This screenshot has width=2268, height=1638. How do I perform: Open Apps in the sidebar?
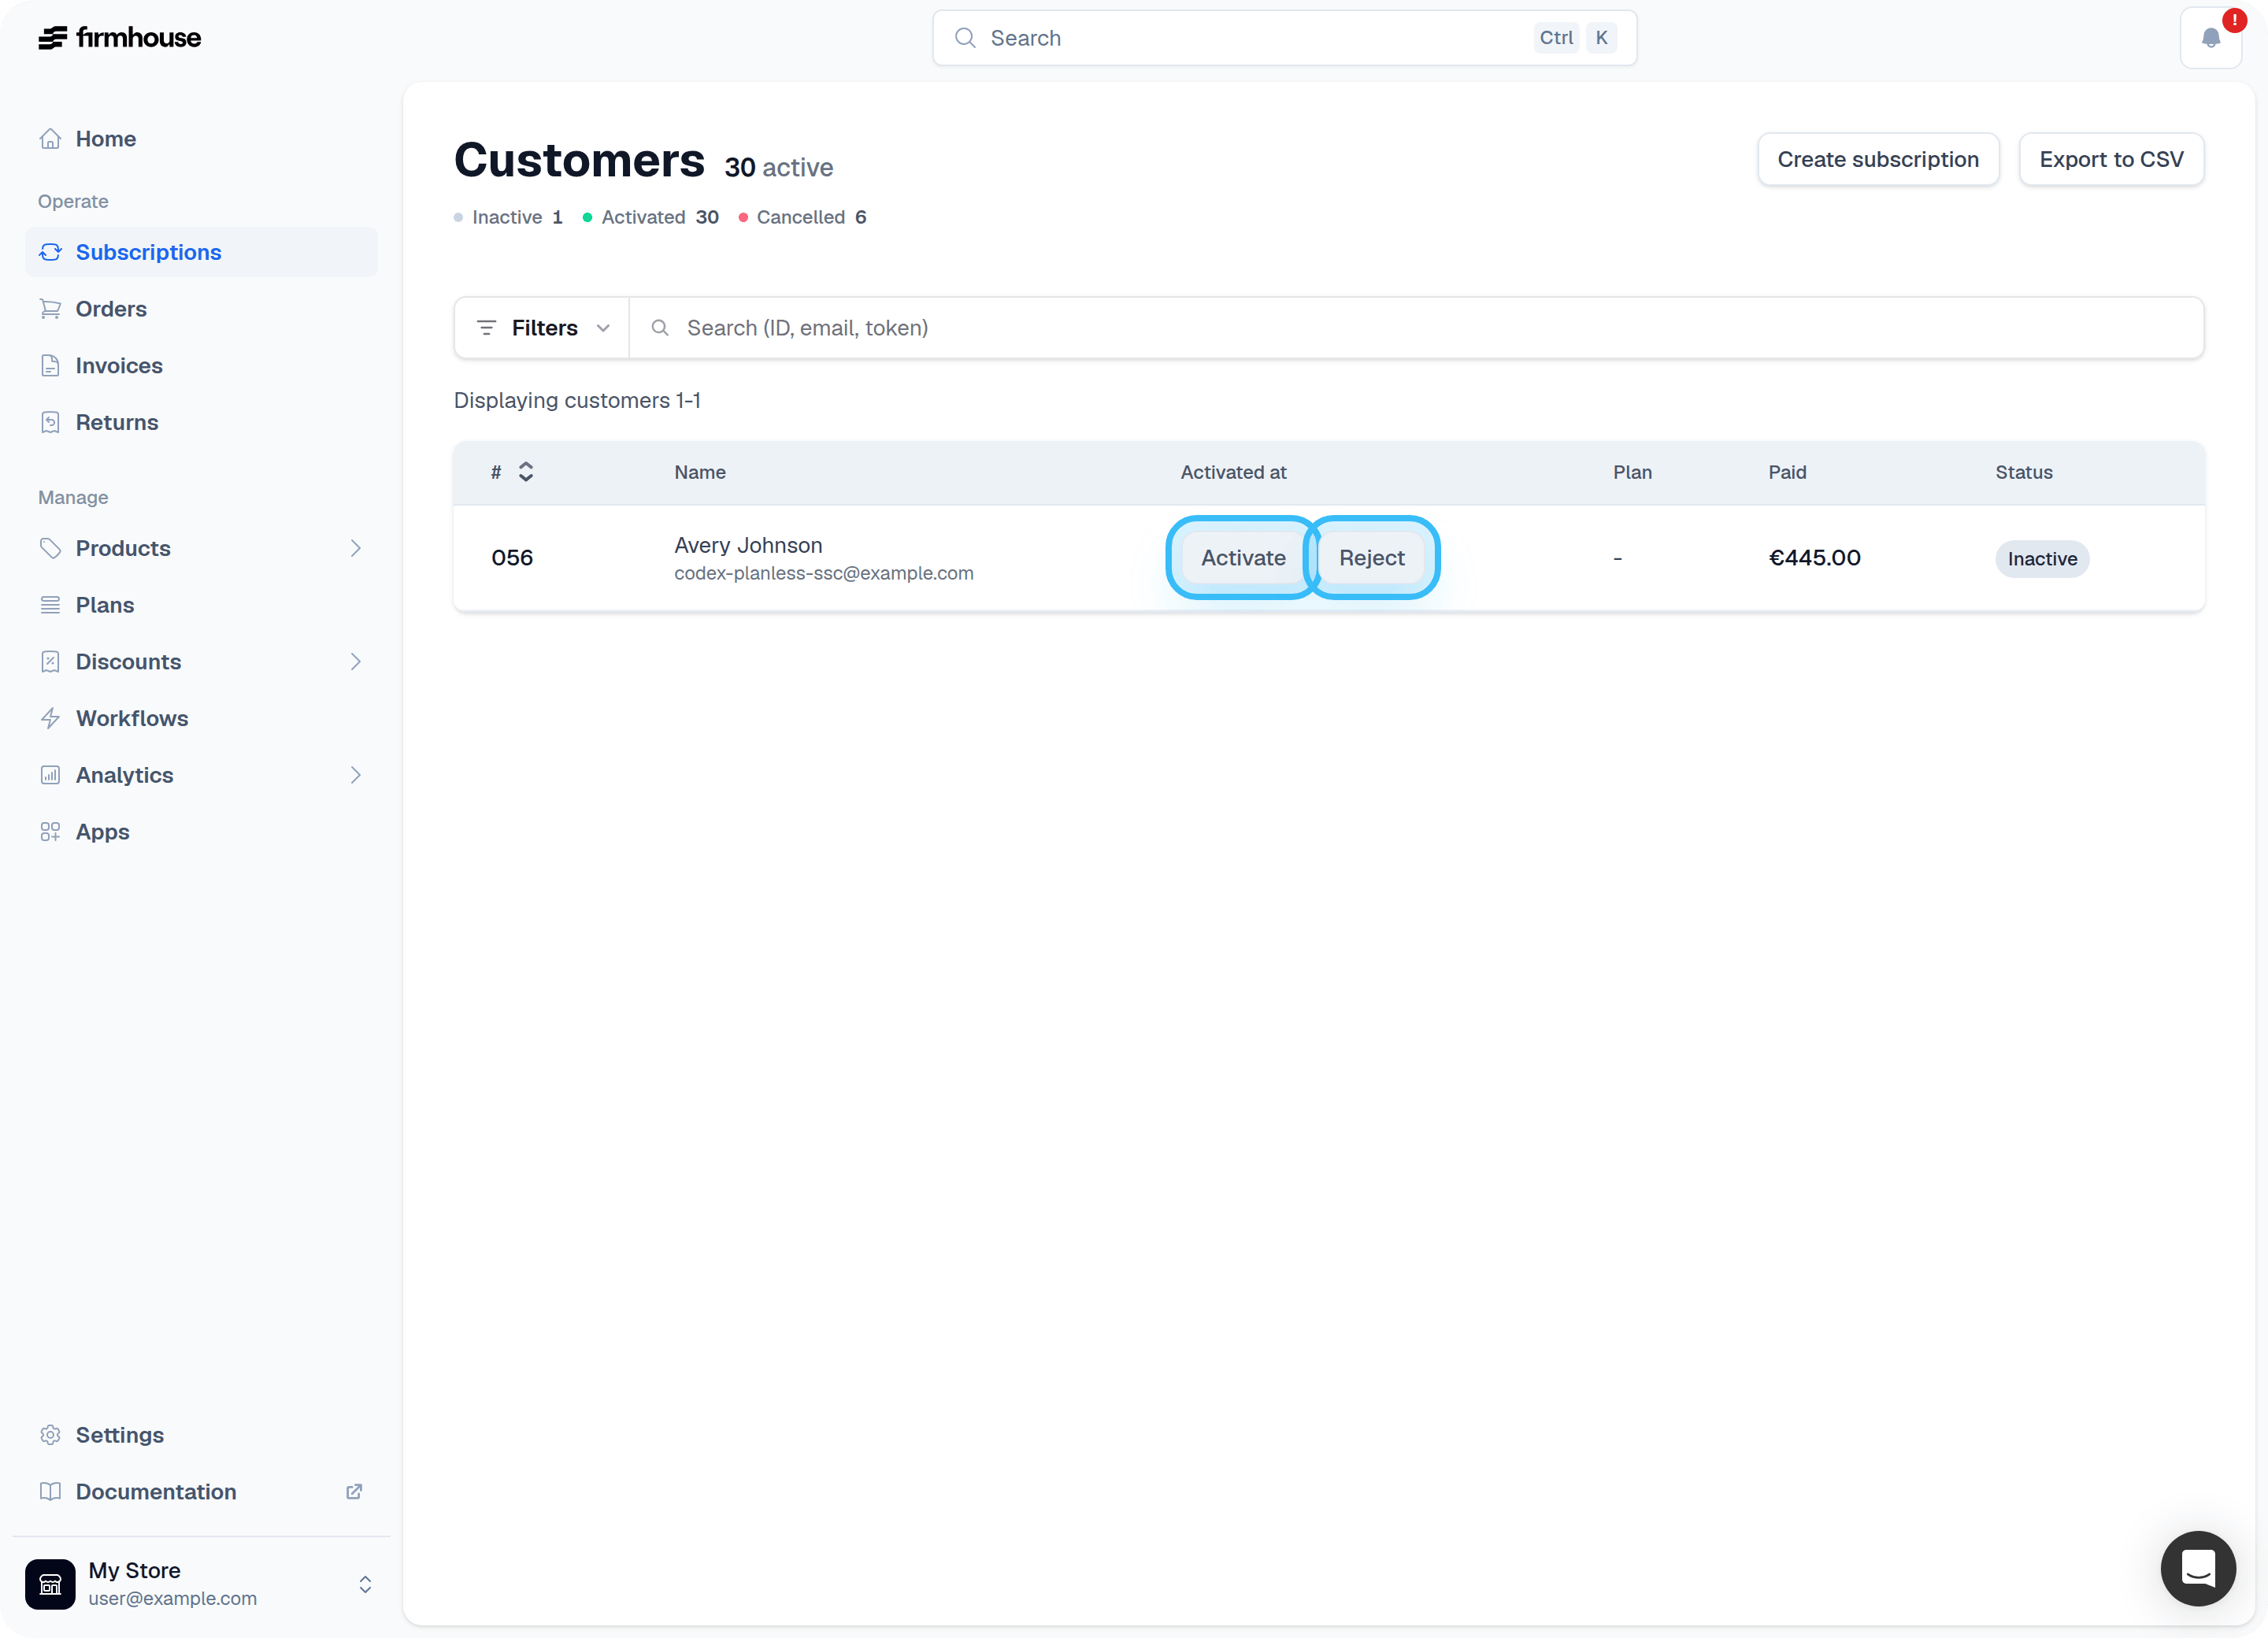pyautogui.click(x=201, y=832)
